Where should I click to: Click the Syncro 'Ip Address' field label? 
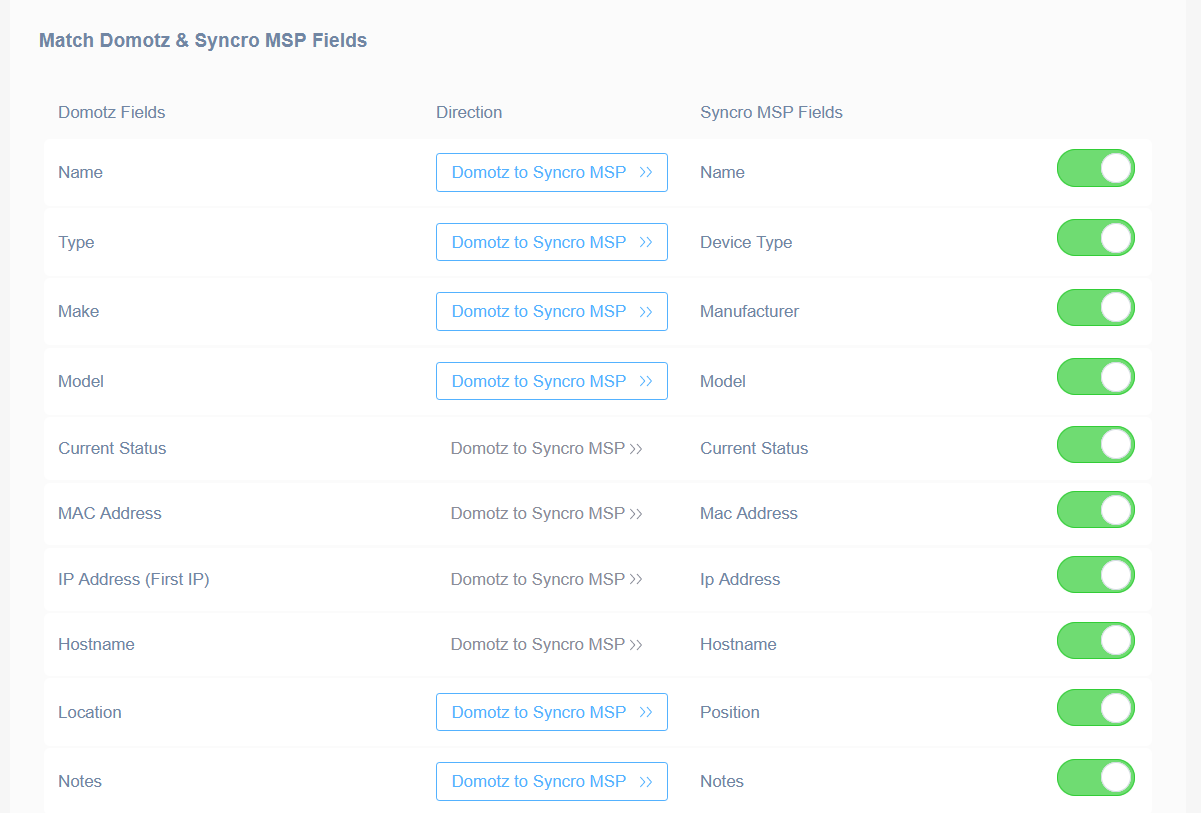click(740, 579)
